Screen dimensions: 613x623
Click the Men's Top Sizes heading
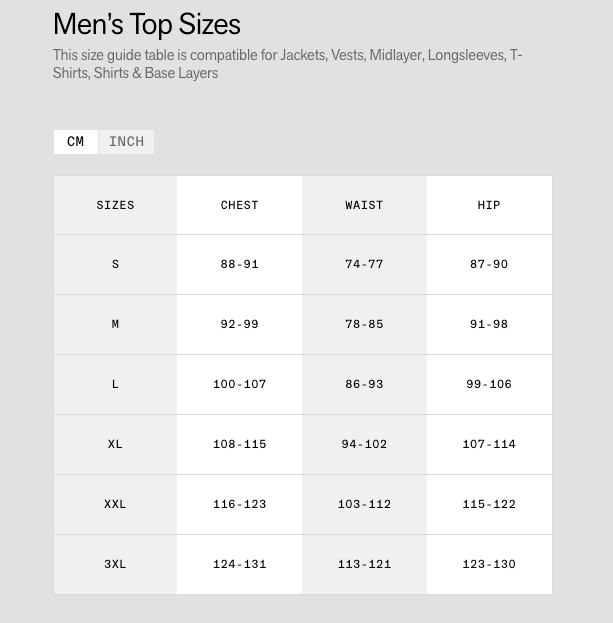(147, 24)
